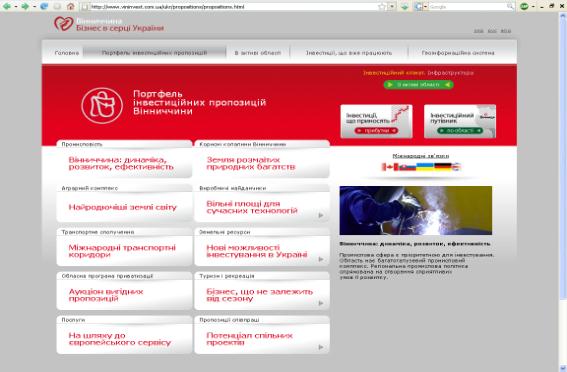567x372 pixels.
Task: Open the Головна navigation tab
Action: click(x=67, y=53)
